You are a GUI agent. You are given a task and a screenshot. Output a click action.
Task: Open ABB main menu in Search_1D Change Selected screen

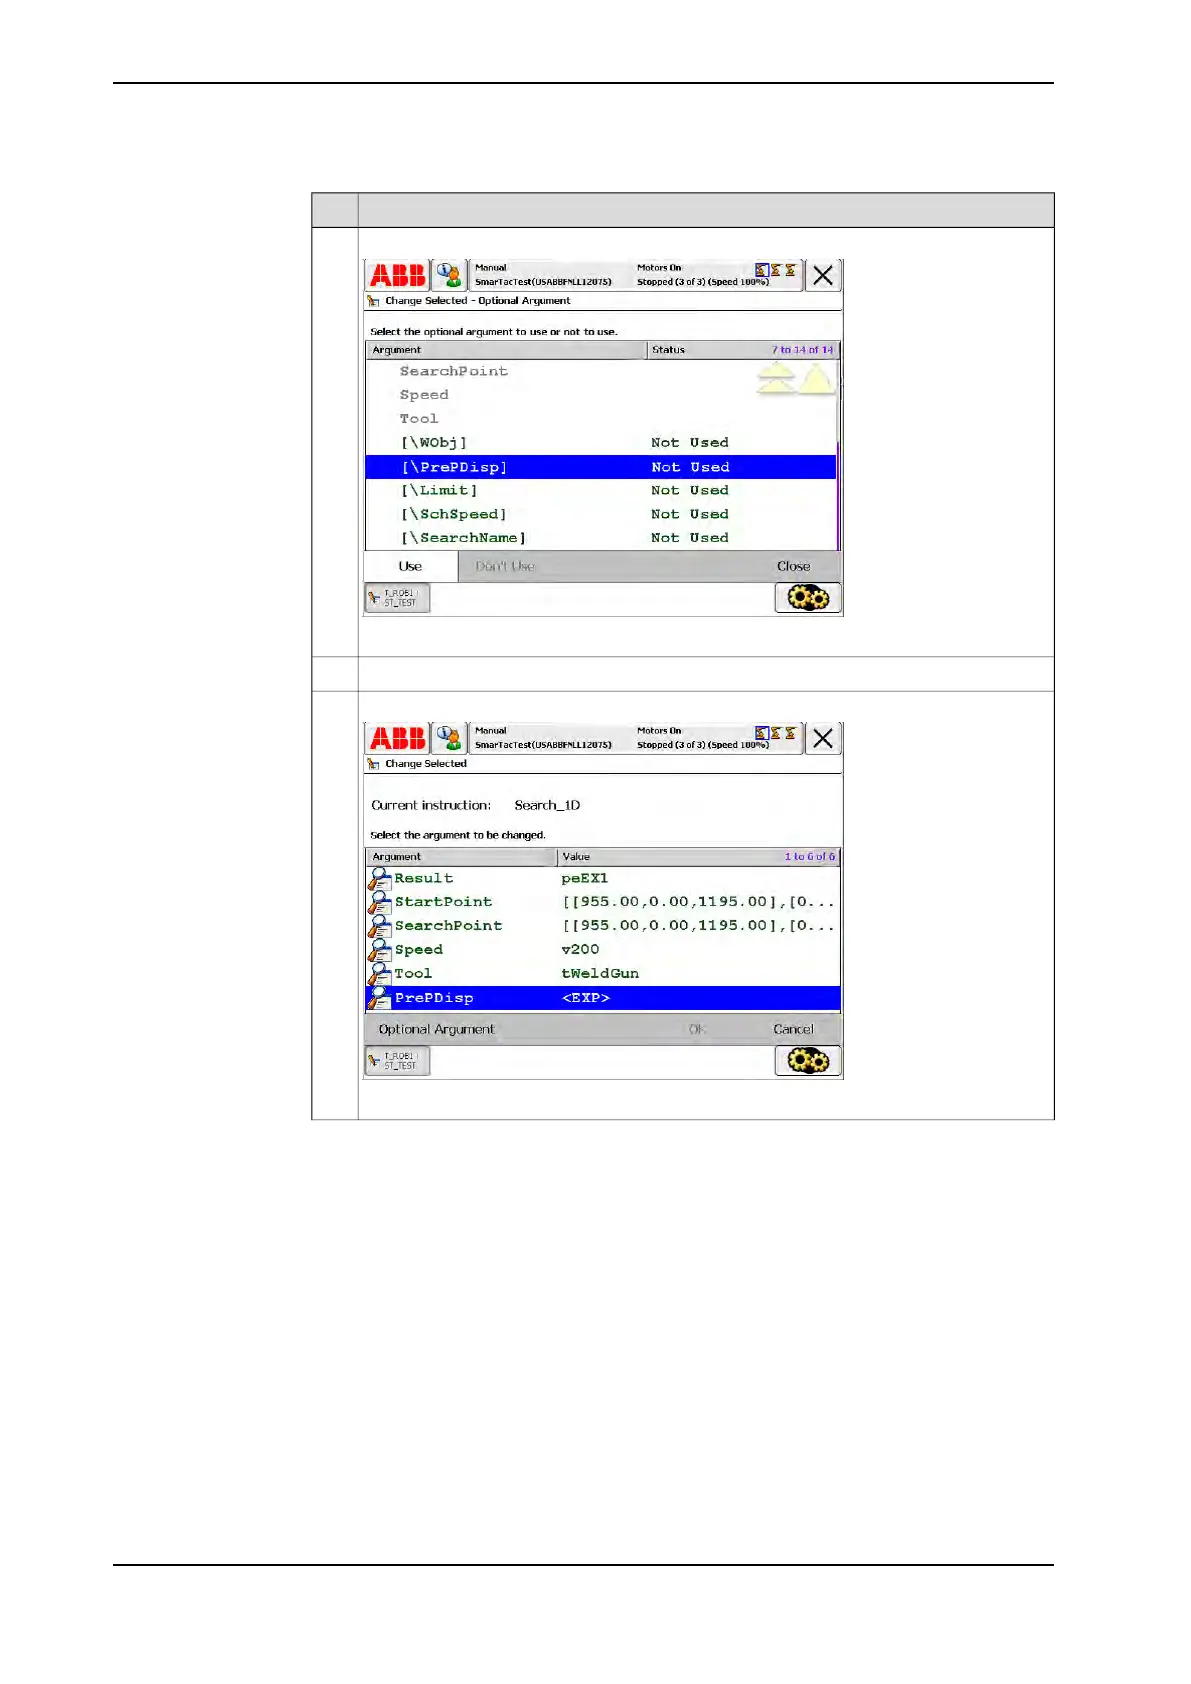398,738
